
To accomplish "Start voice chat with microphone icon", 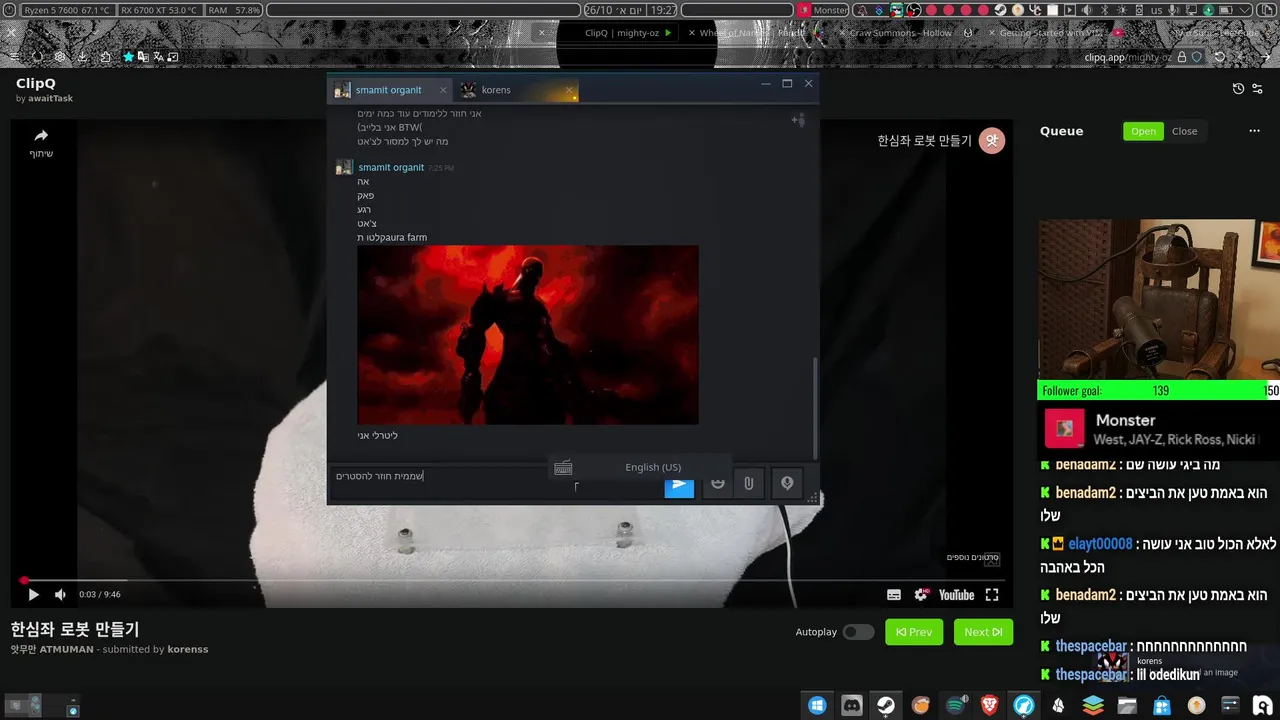I will 787,484.
